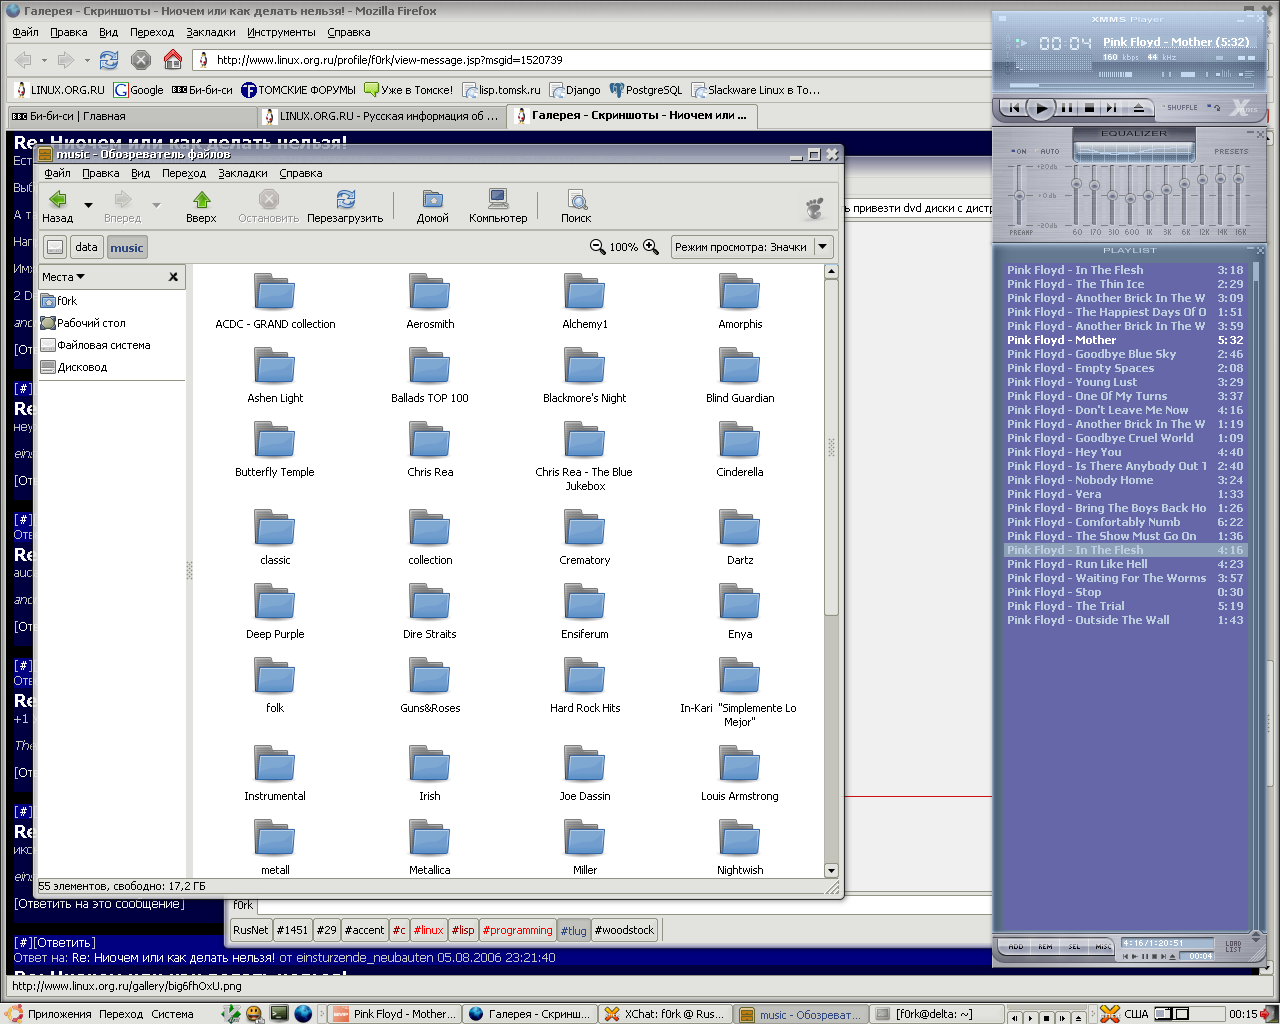1280x1024 pixels.
Task: Click the terminal launcher in panel
Action: [279, 1014]
